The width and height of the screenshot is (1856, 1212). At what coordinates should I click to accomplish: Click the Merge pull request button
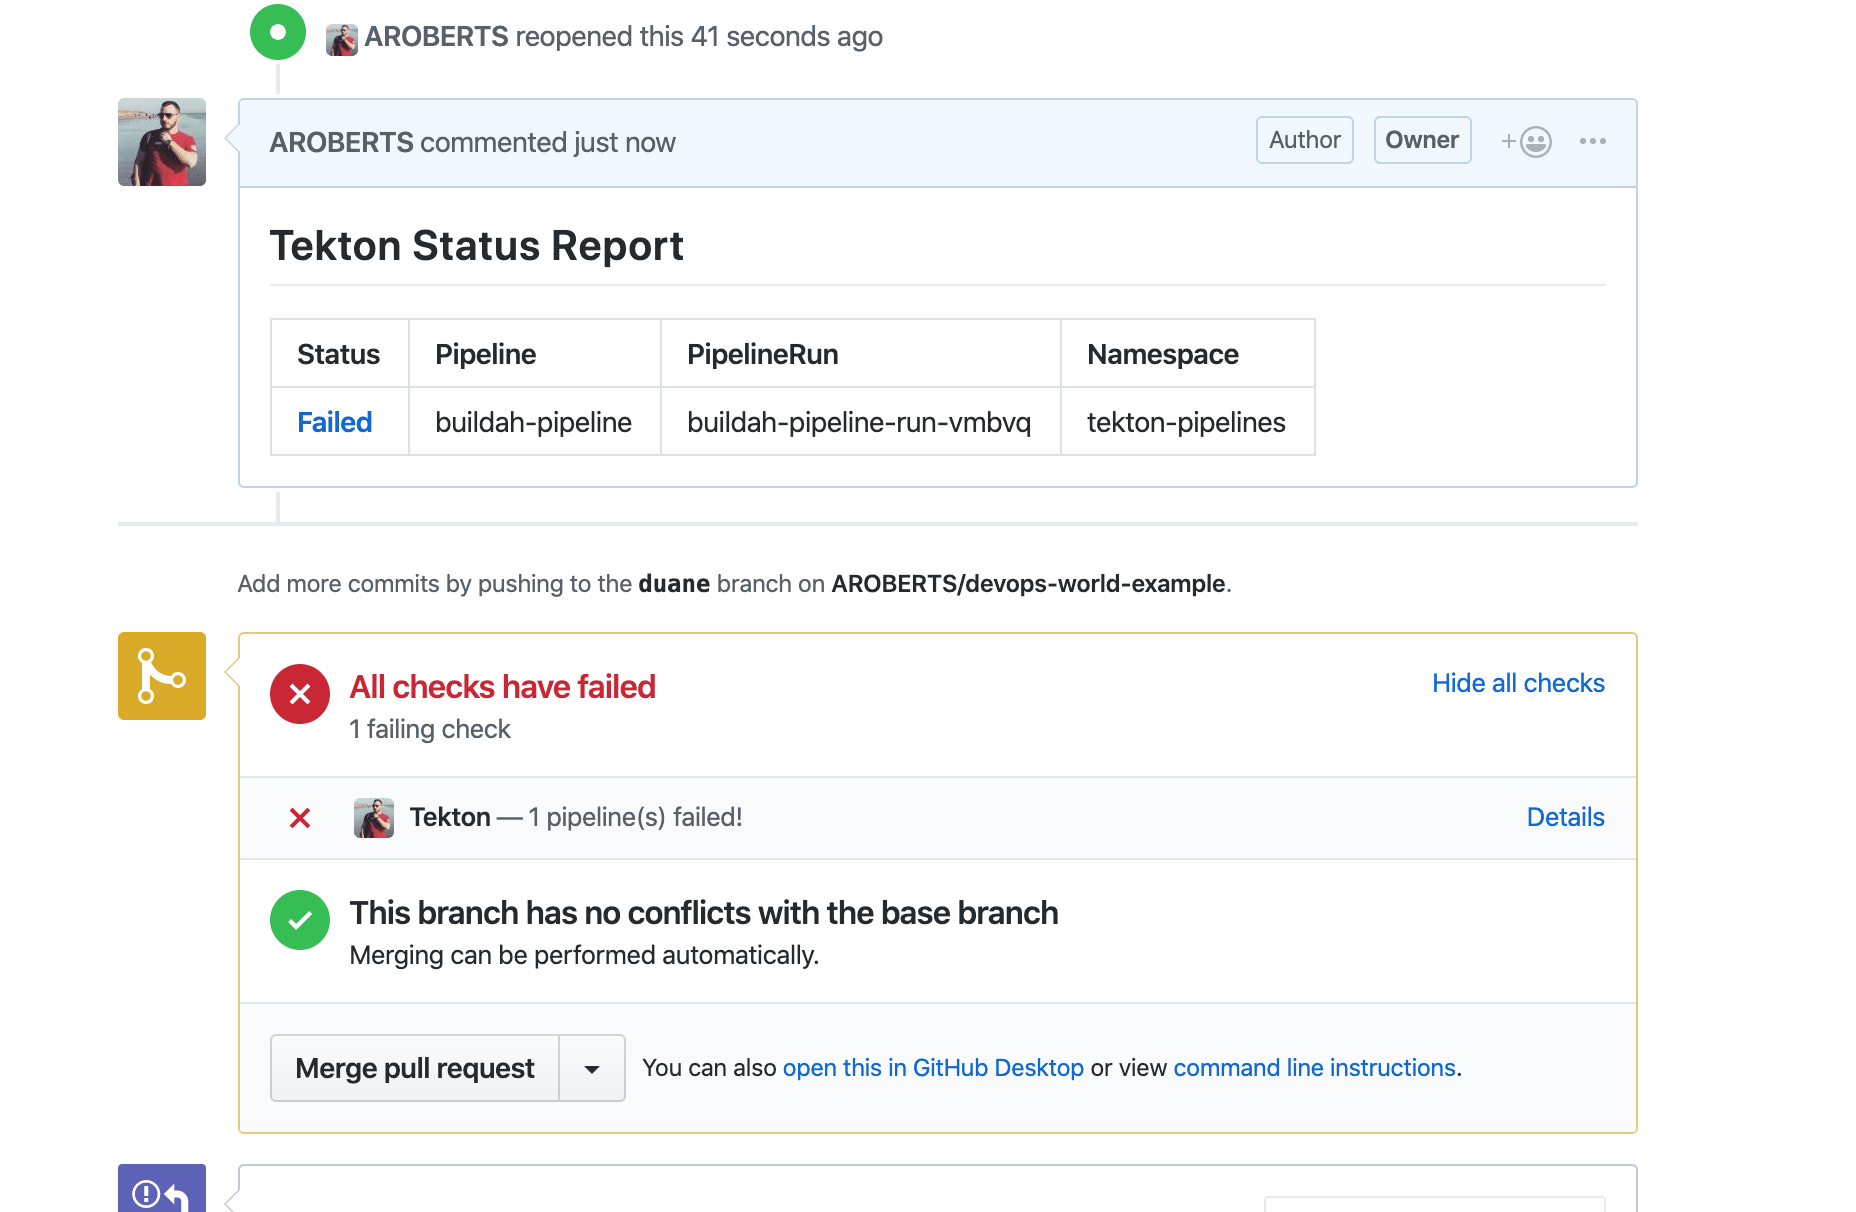415,1068
